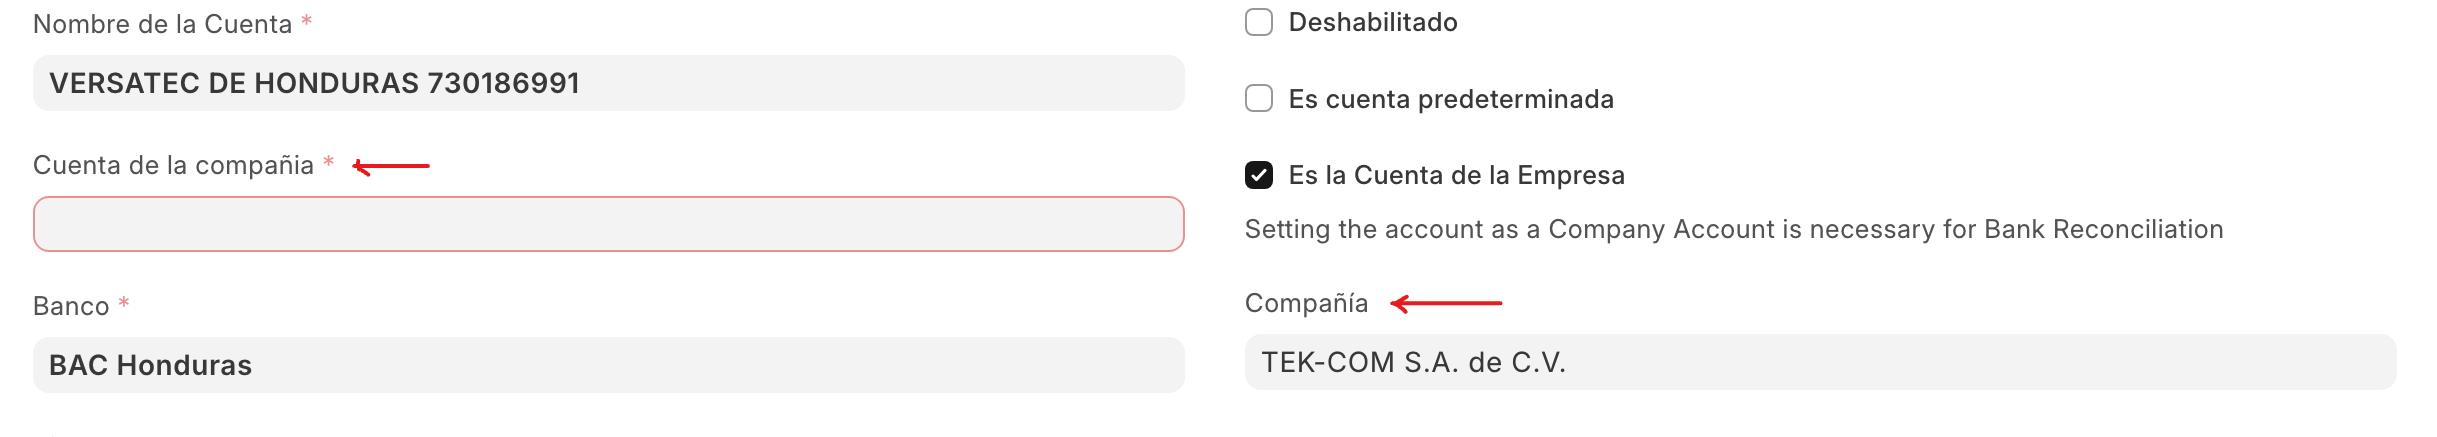Enable the Deshabilitado checkbox
The image size is (2437, 437).
(1258, 22)
